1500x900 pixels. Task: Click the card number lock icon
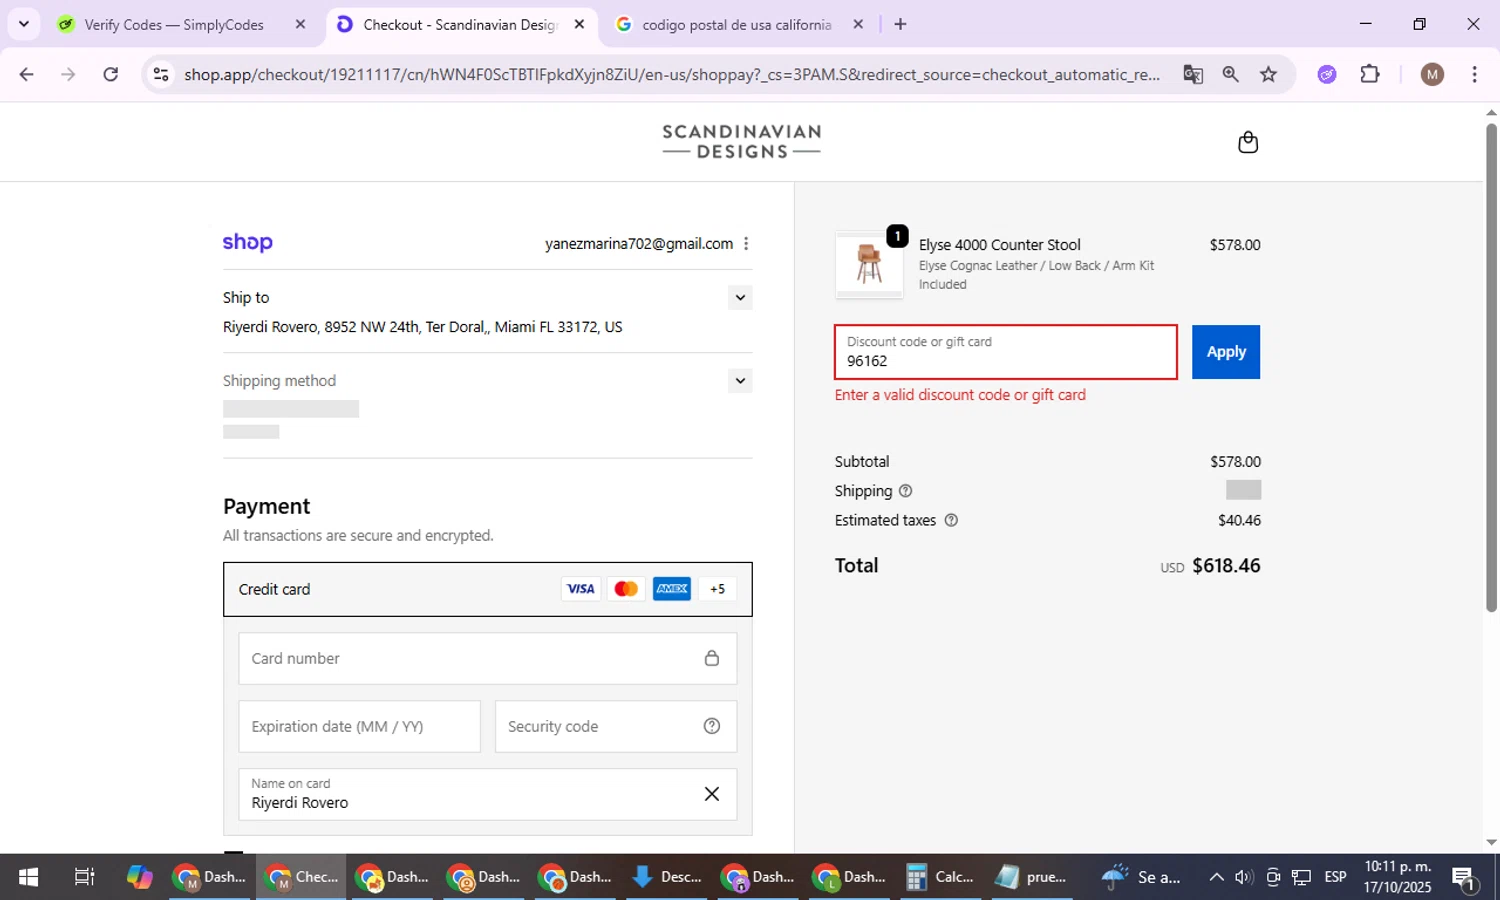(712, 658)
